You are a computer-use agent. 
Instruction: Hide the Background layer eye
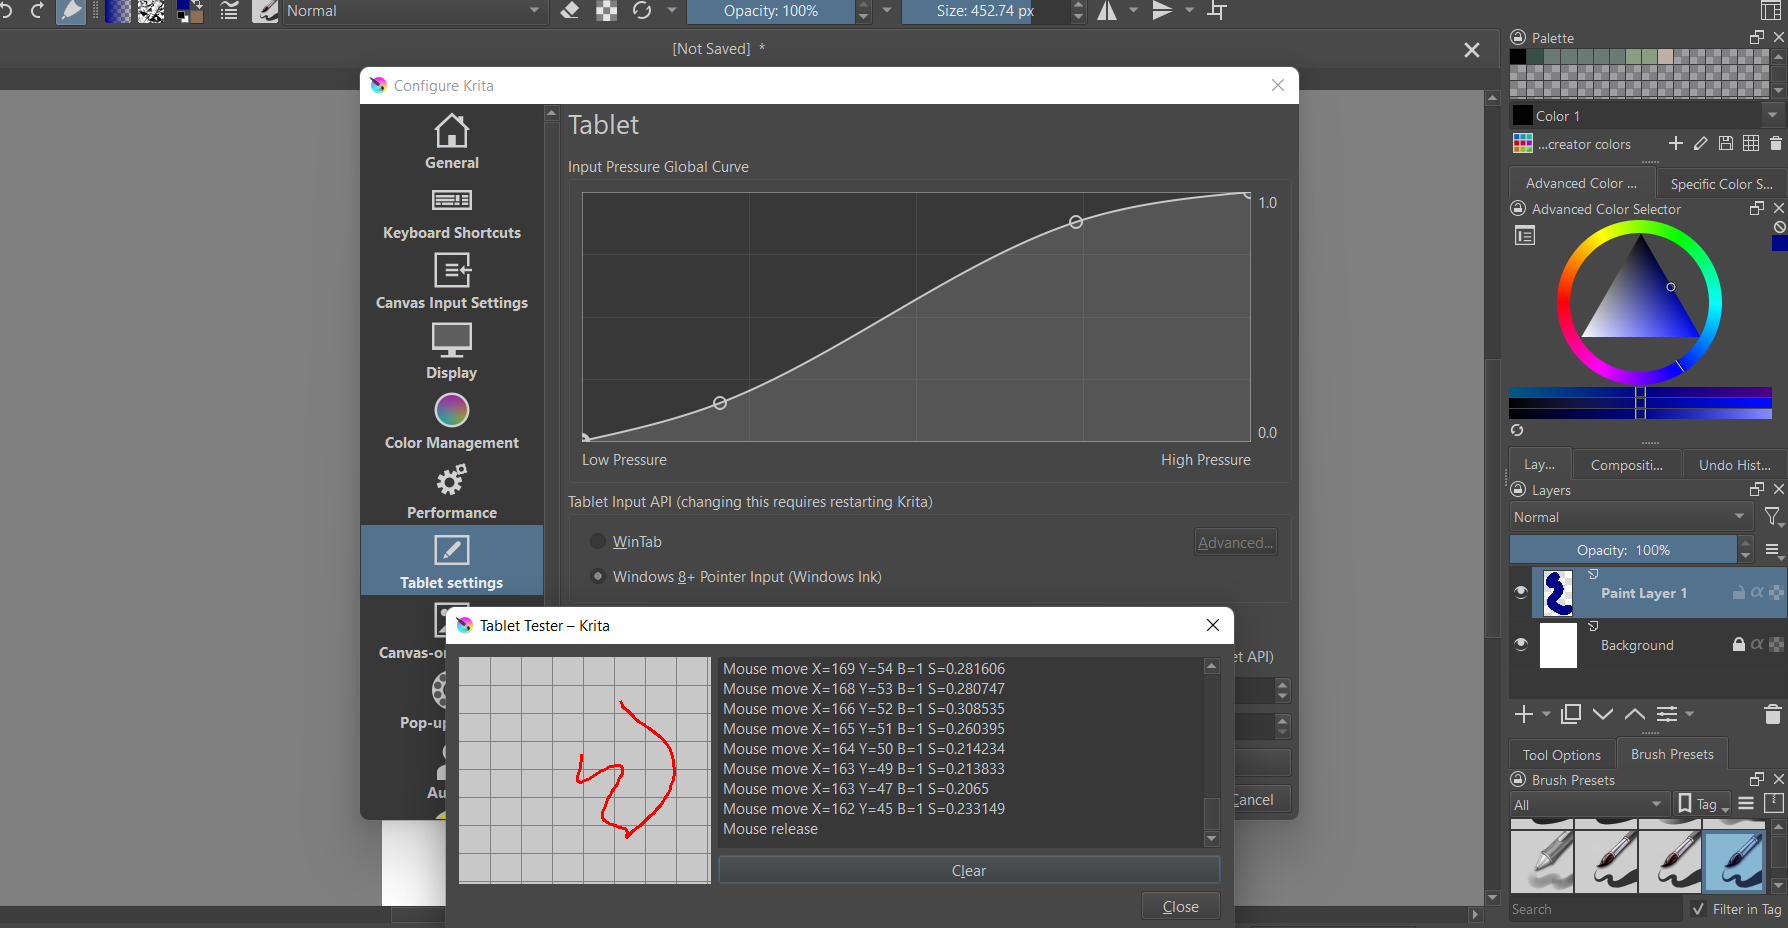(x=1521, y=645)
